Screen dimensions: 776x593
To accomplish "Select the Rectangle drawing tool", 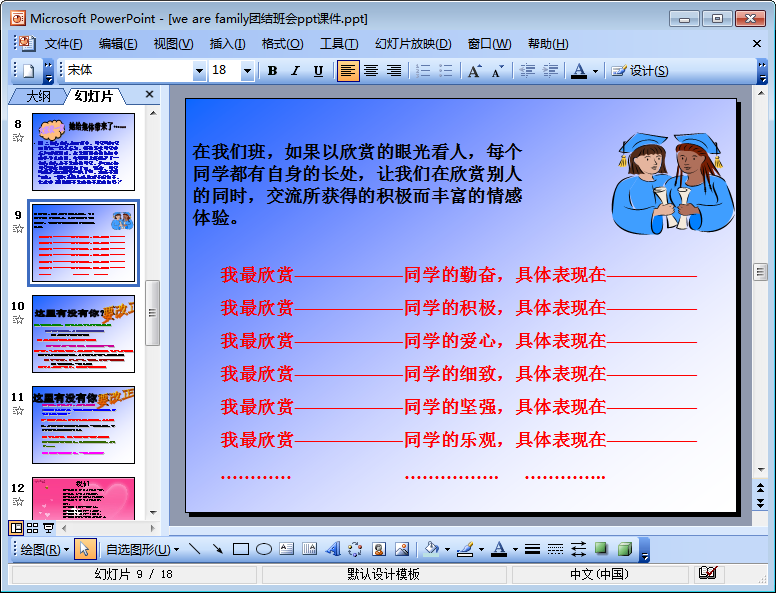I will click(241, 549).
